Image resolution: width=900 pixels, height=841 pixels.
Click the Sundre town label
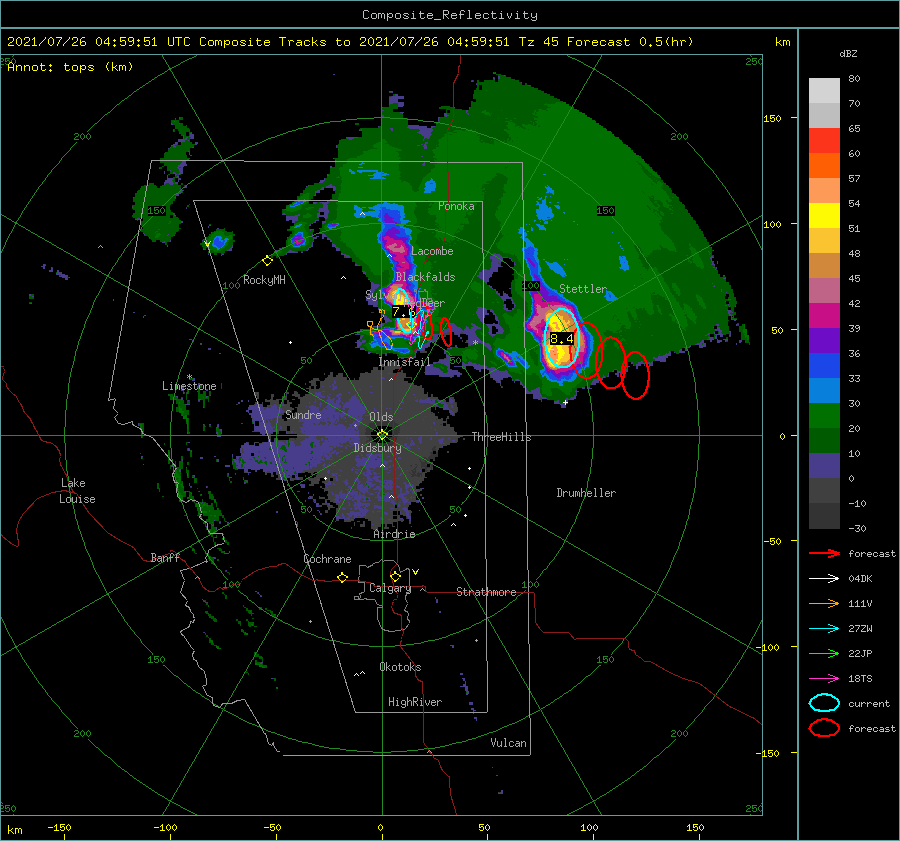[x=303, y=414]
